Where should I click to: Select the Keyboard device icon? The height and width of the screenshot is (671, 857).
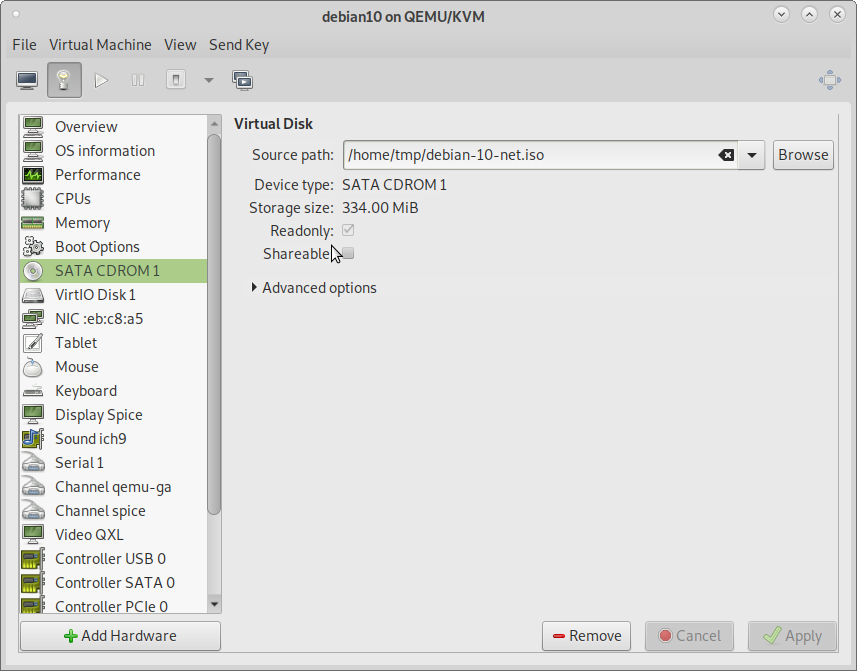tap(33, 391)
